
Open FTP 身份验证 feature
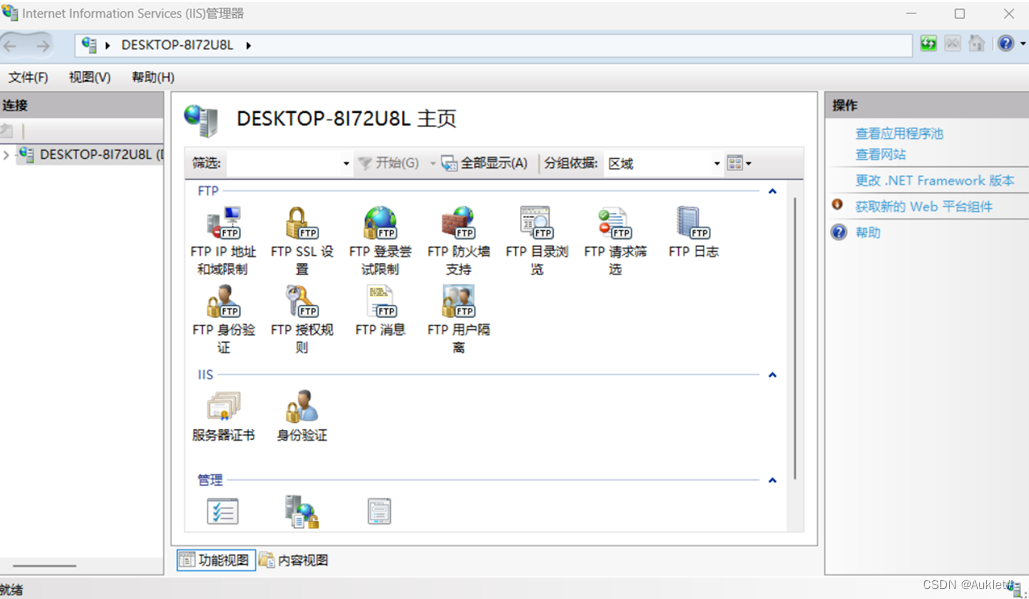223,320
